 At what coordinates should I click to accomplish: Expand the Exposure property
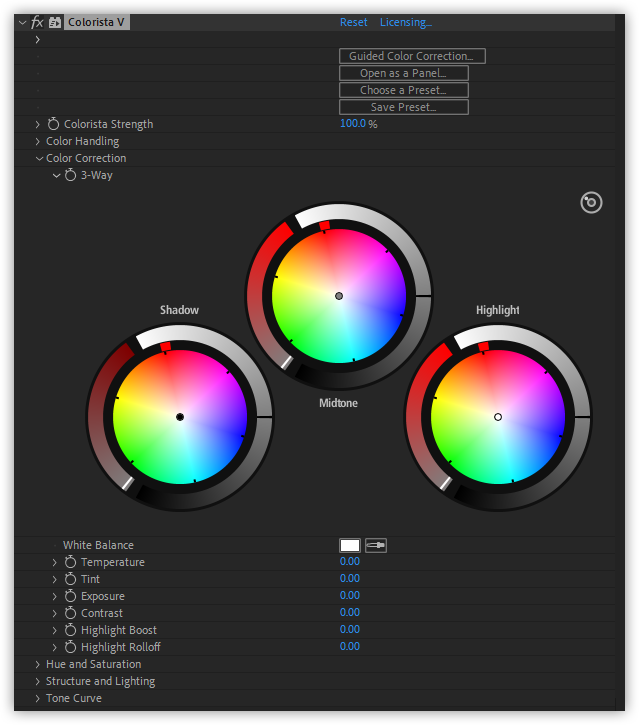click(55, 596)
